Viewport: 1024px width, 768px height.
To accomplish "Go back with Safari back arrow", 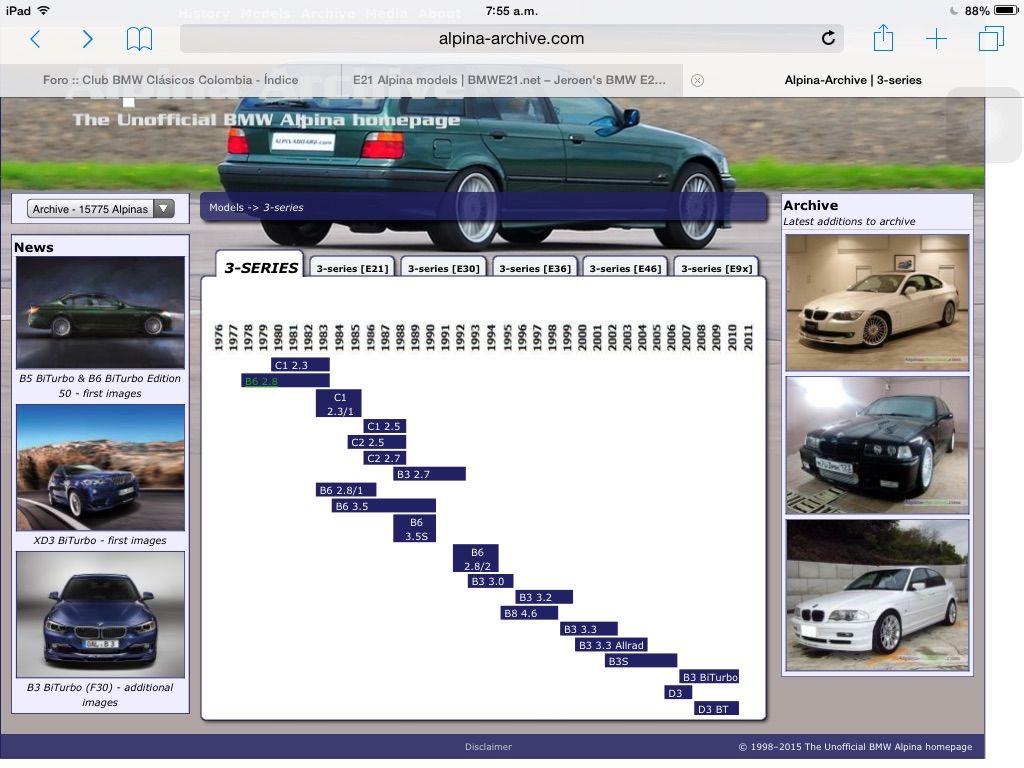I will [x=36, y=39].
